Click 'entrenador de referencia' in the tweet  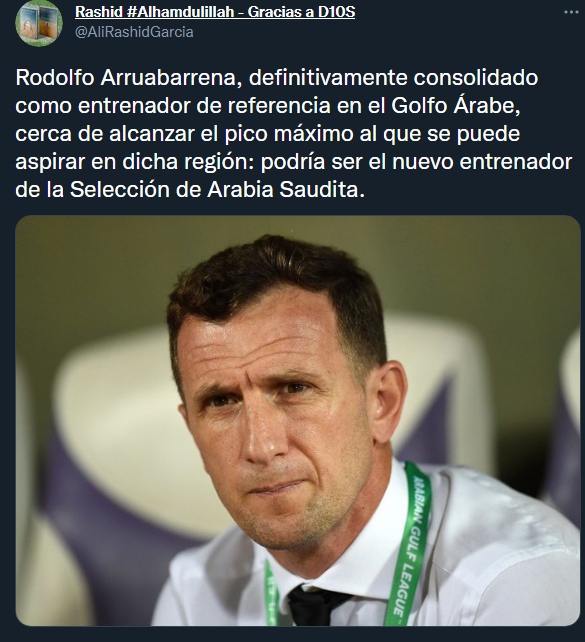(x=204, y=106)
